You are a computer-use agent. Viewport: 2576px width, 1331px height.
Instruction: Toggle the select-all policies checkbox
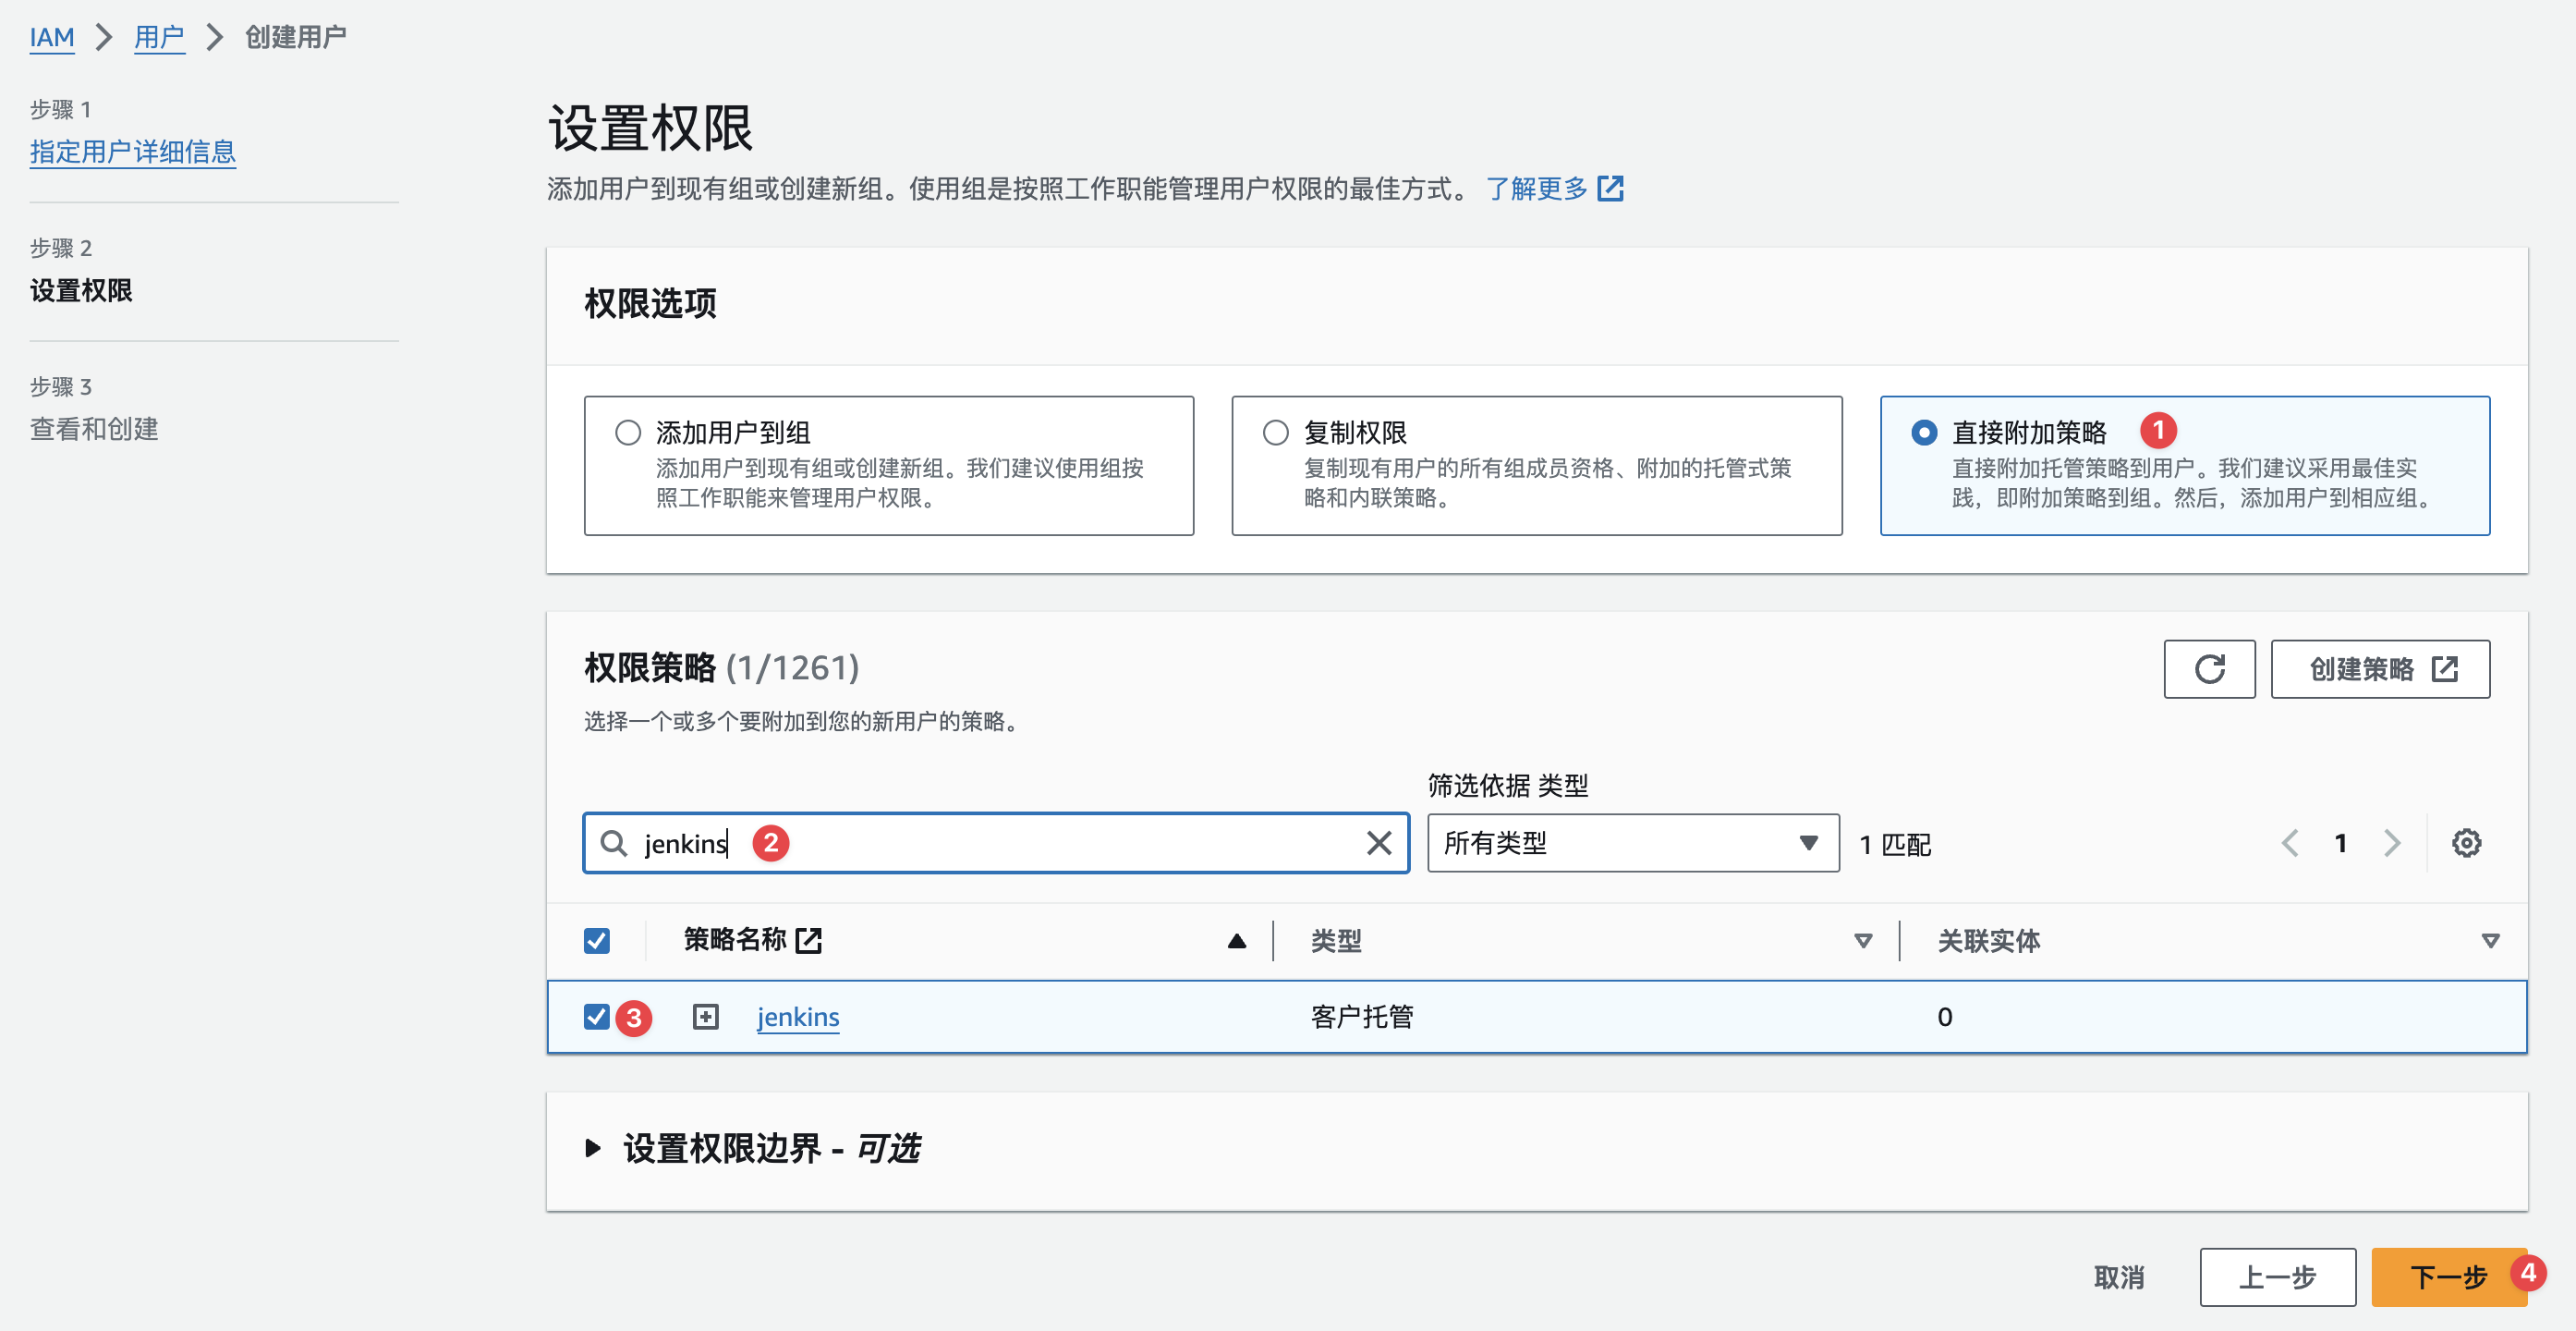(596, 940)
